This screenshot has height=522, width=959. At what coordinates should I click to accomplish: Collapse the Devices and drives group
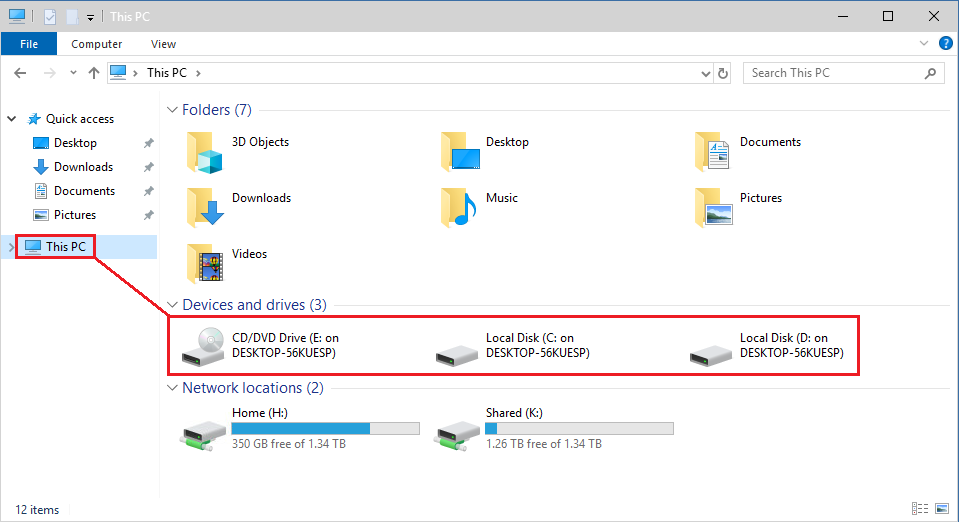click(x=172, y=305)
